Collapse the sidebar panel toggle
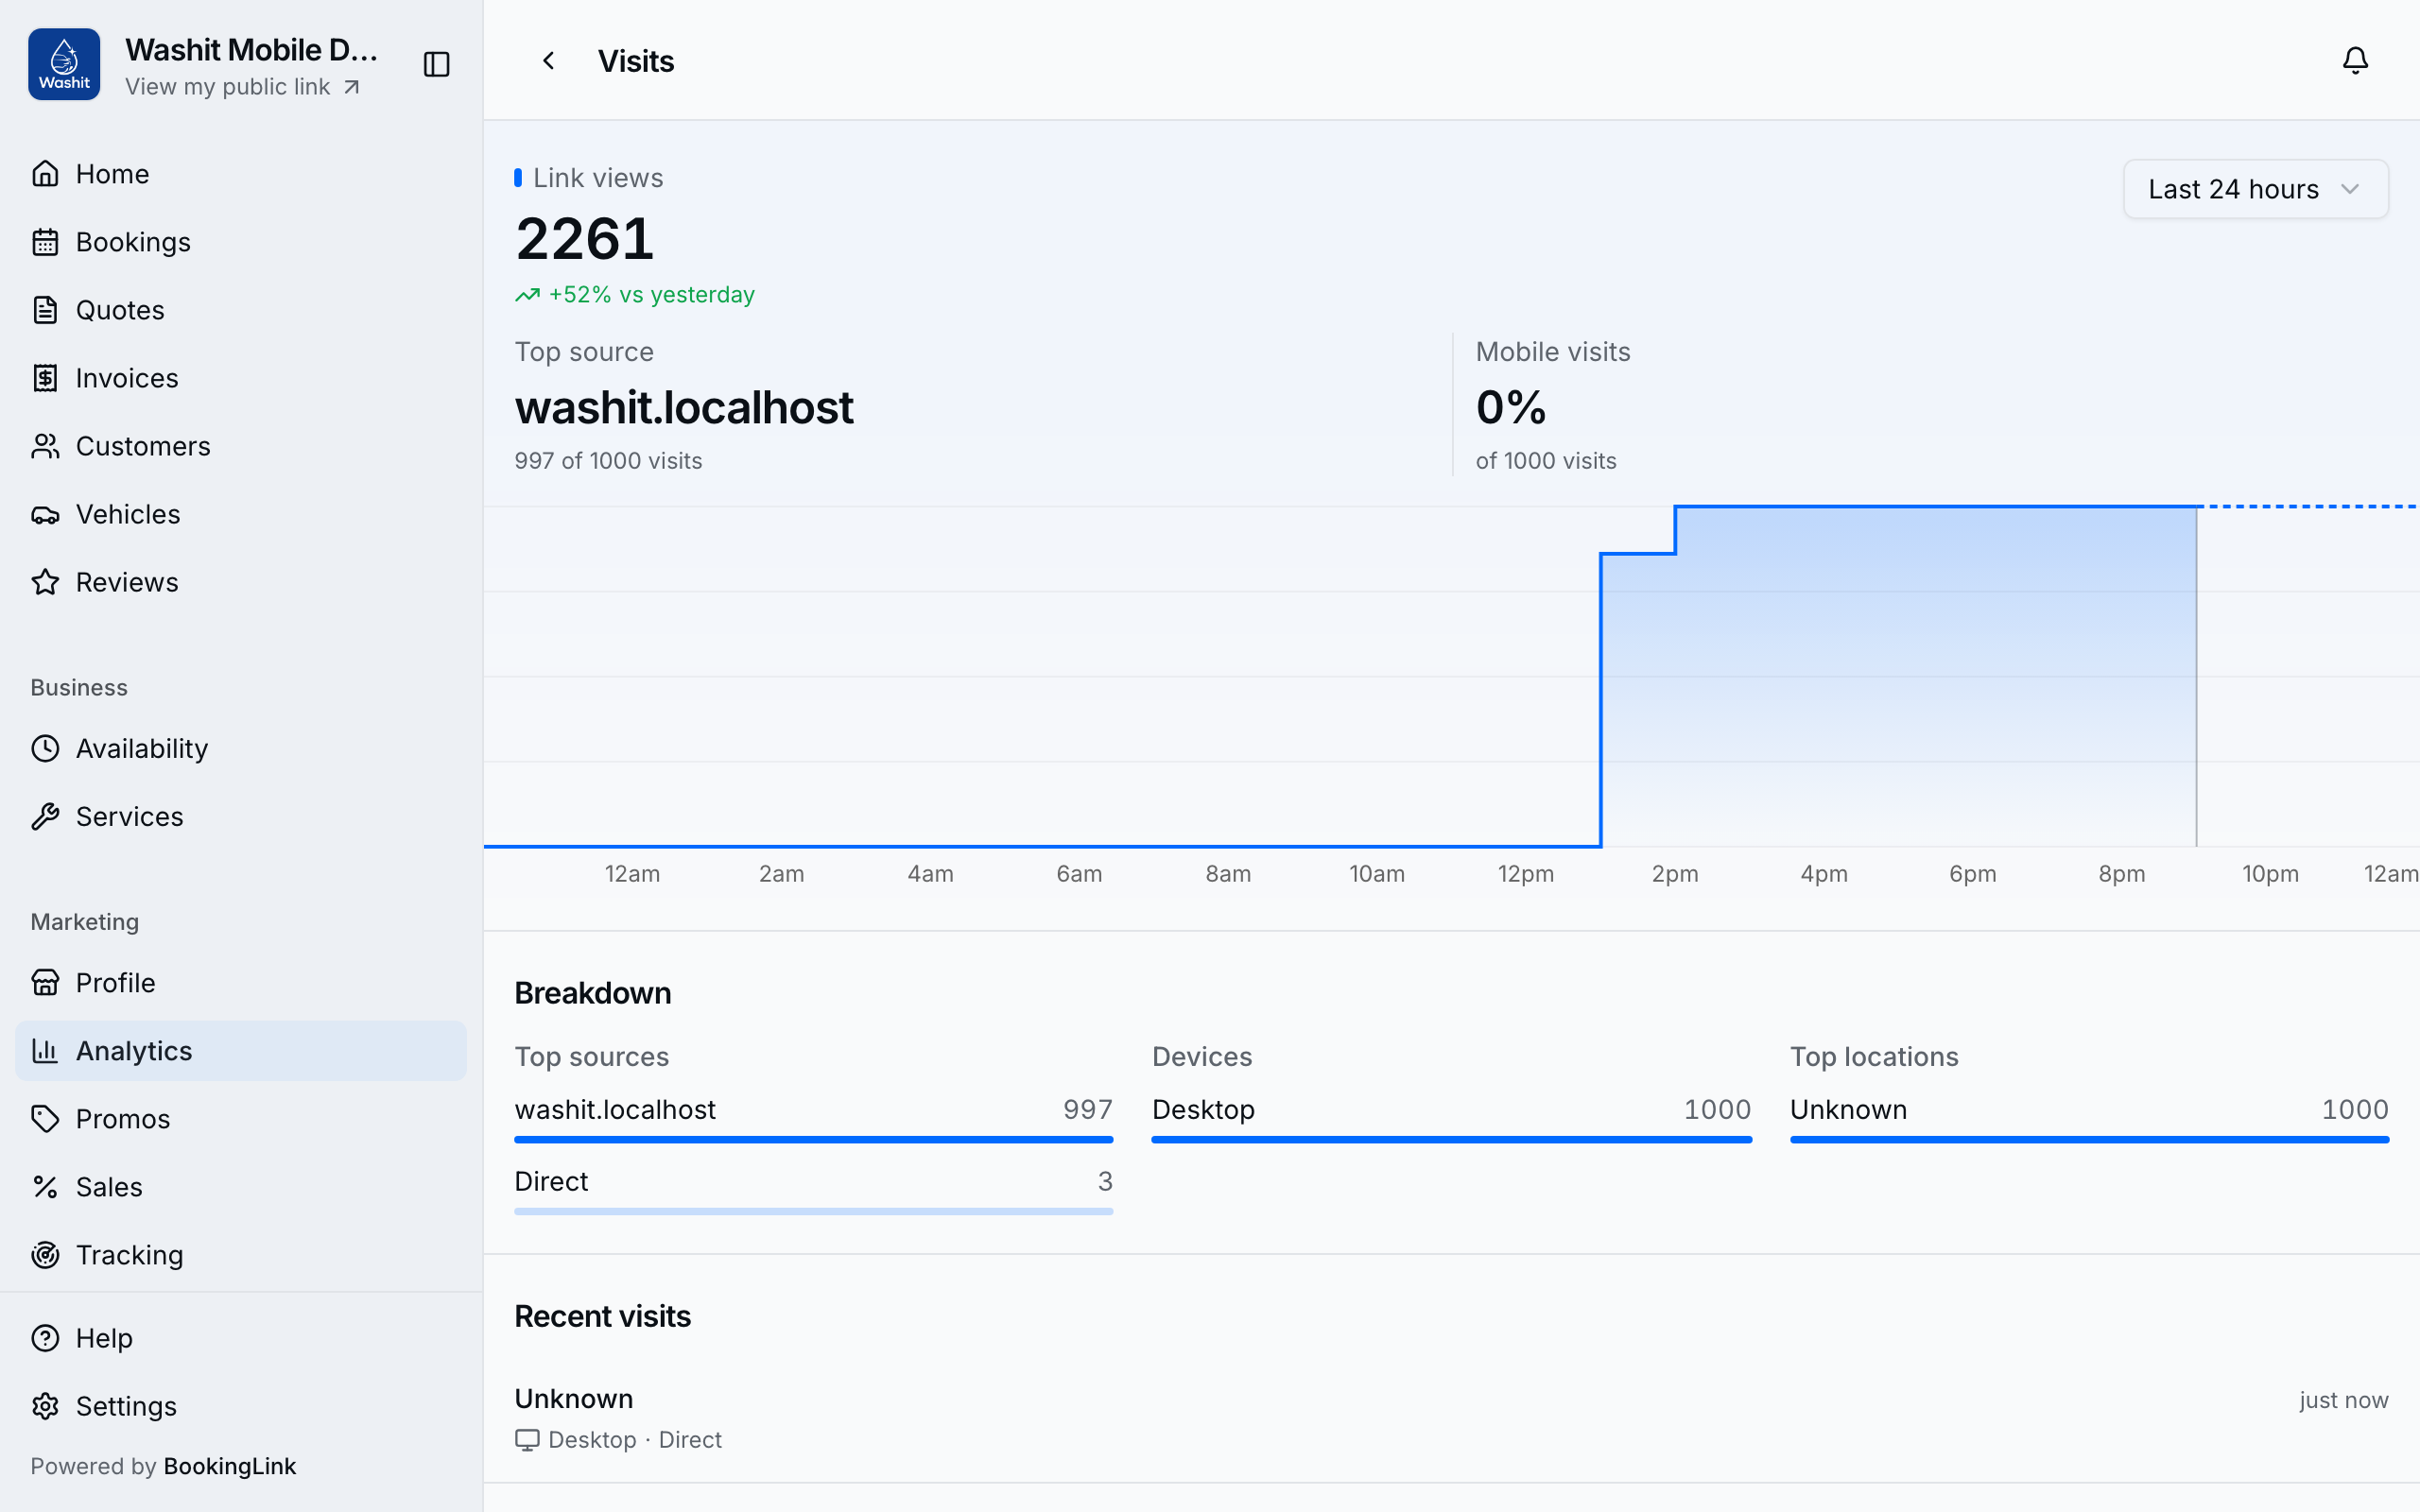2420x1512 pixels. click(x=437, y=64)
